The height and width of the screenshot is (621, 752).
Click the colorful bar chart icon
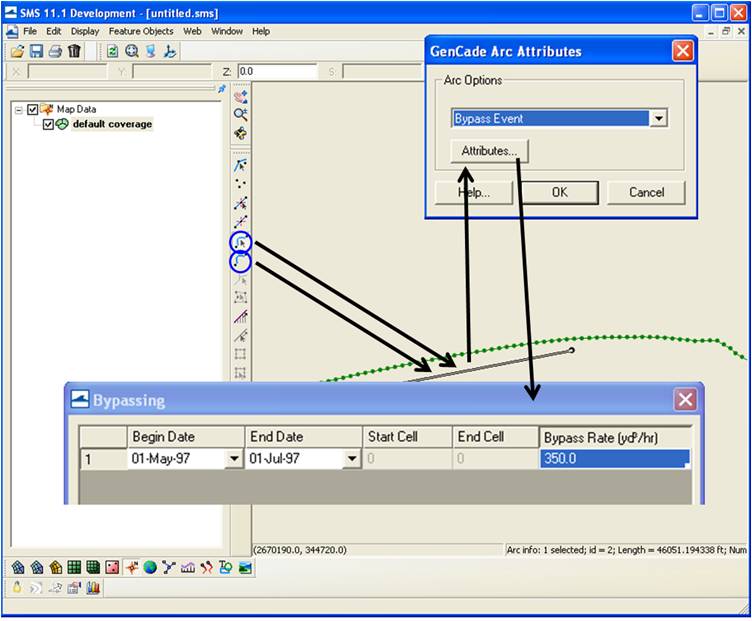click(93, 587)
